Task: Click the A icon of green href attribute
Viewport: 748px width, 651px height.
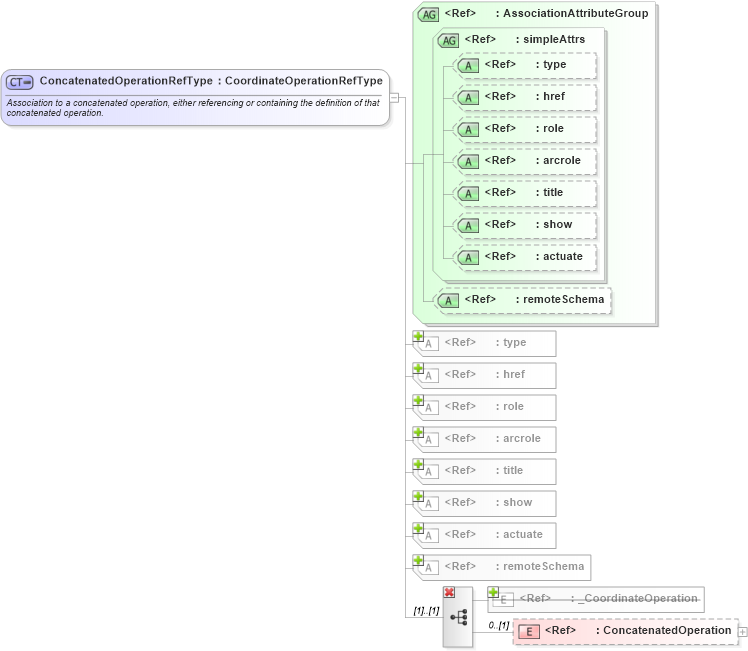Action: click(x=468, y=98)
